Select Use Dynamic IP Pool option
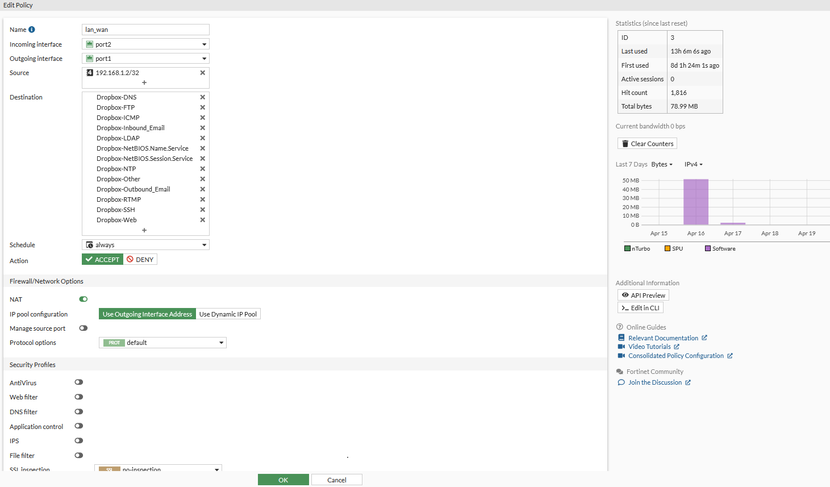Viewport: 830px width, 487px height. click(x=228, y=314)
